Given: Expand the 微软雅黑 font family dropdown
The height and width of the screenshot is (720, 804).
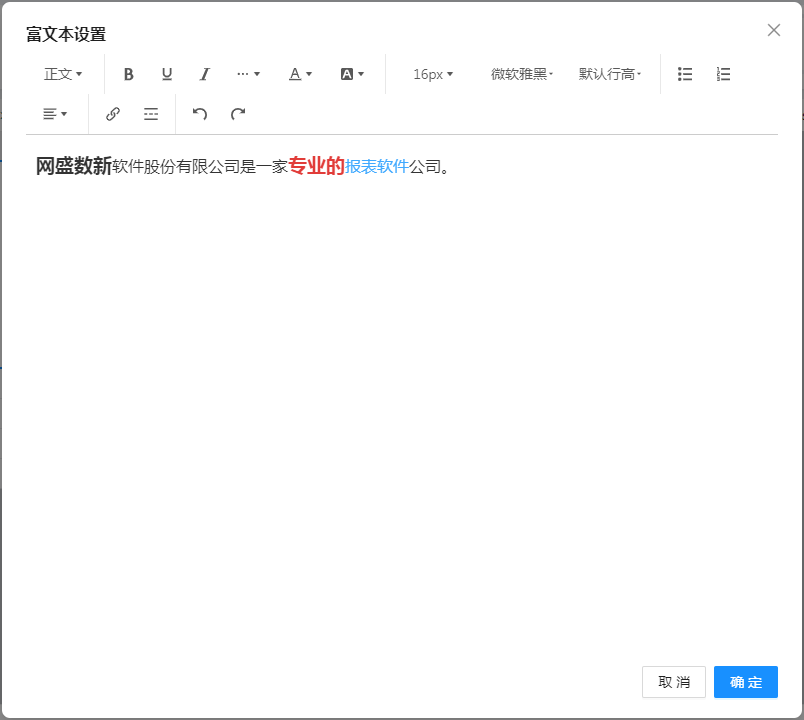Looking at the screenshot, I should click(522, 74).
